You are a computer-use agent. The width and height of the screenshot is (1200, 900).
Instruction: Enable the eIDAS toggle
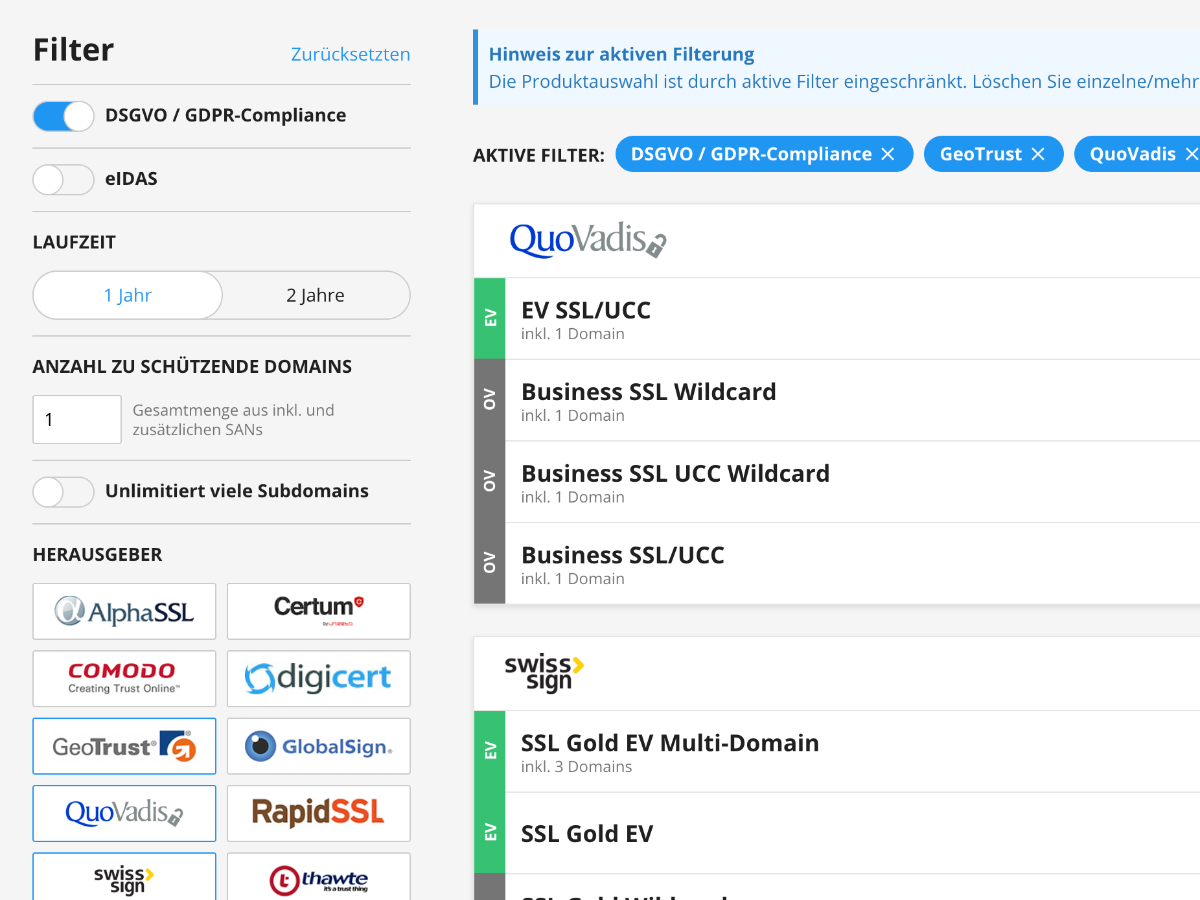tap(63, 180)
